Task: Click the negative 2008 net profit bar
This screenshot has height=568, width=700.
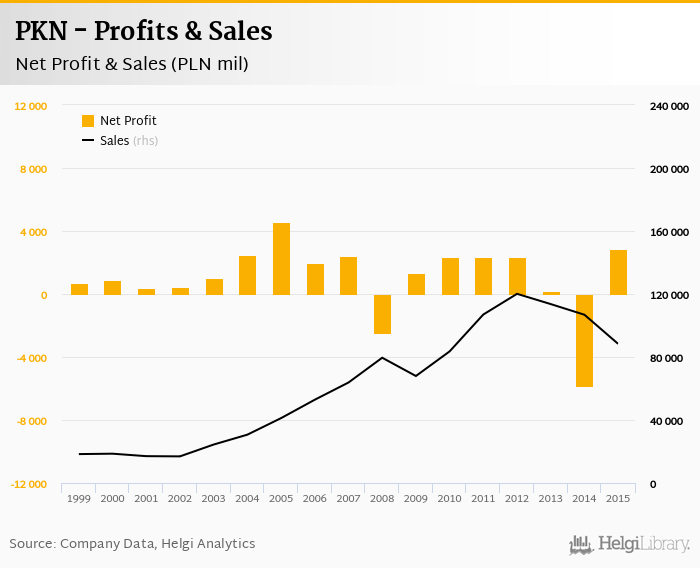Action: [x=383, y=314]
